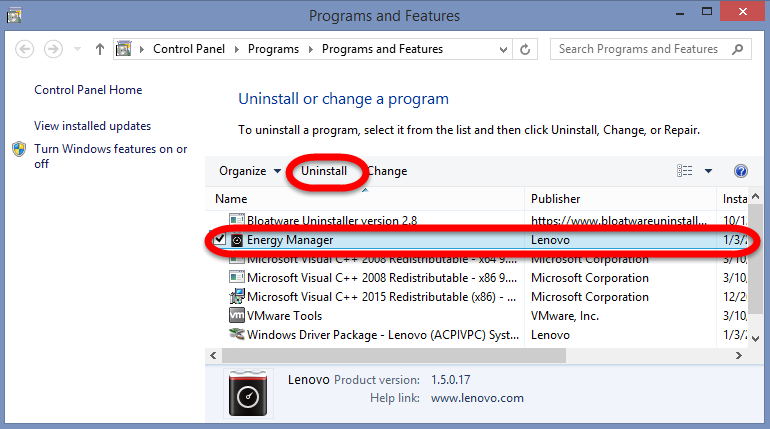Open the More view options dropdown arrow
The width and height of the screenshot is (770, 429).
click(x=708, y=171)
